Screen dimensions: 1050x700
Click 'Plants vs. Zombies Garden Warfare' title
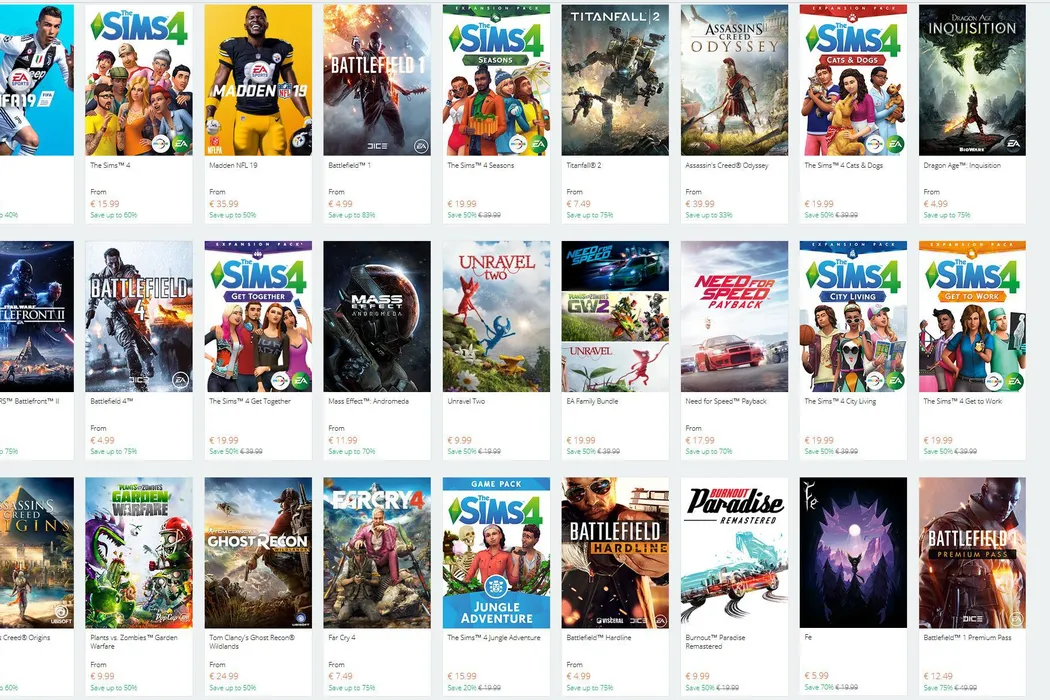click(x=134, y=642)
